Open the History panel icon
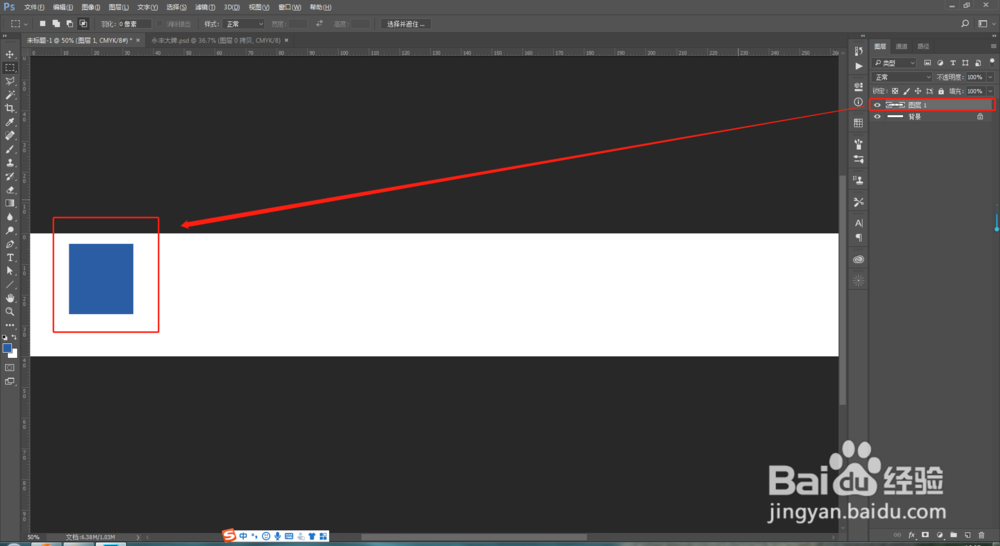Image resolution: width=1000 pixels, height=546 pixels. click(858, 52)
